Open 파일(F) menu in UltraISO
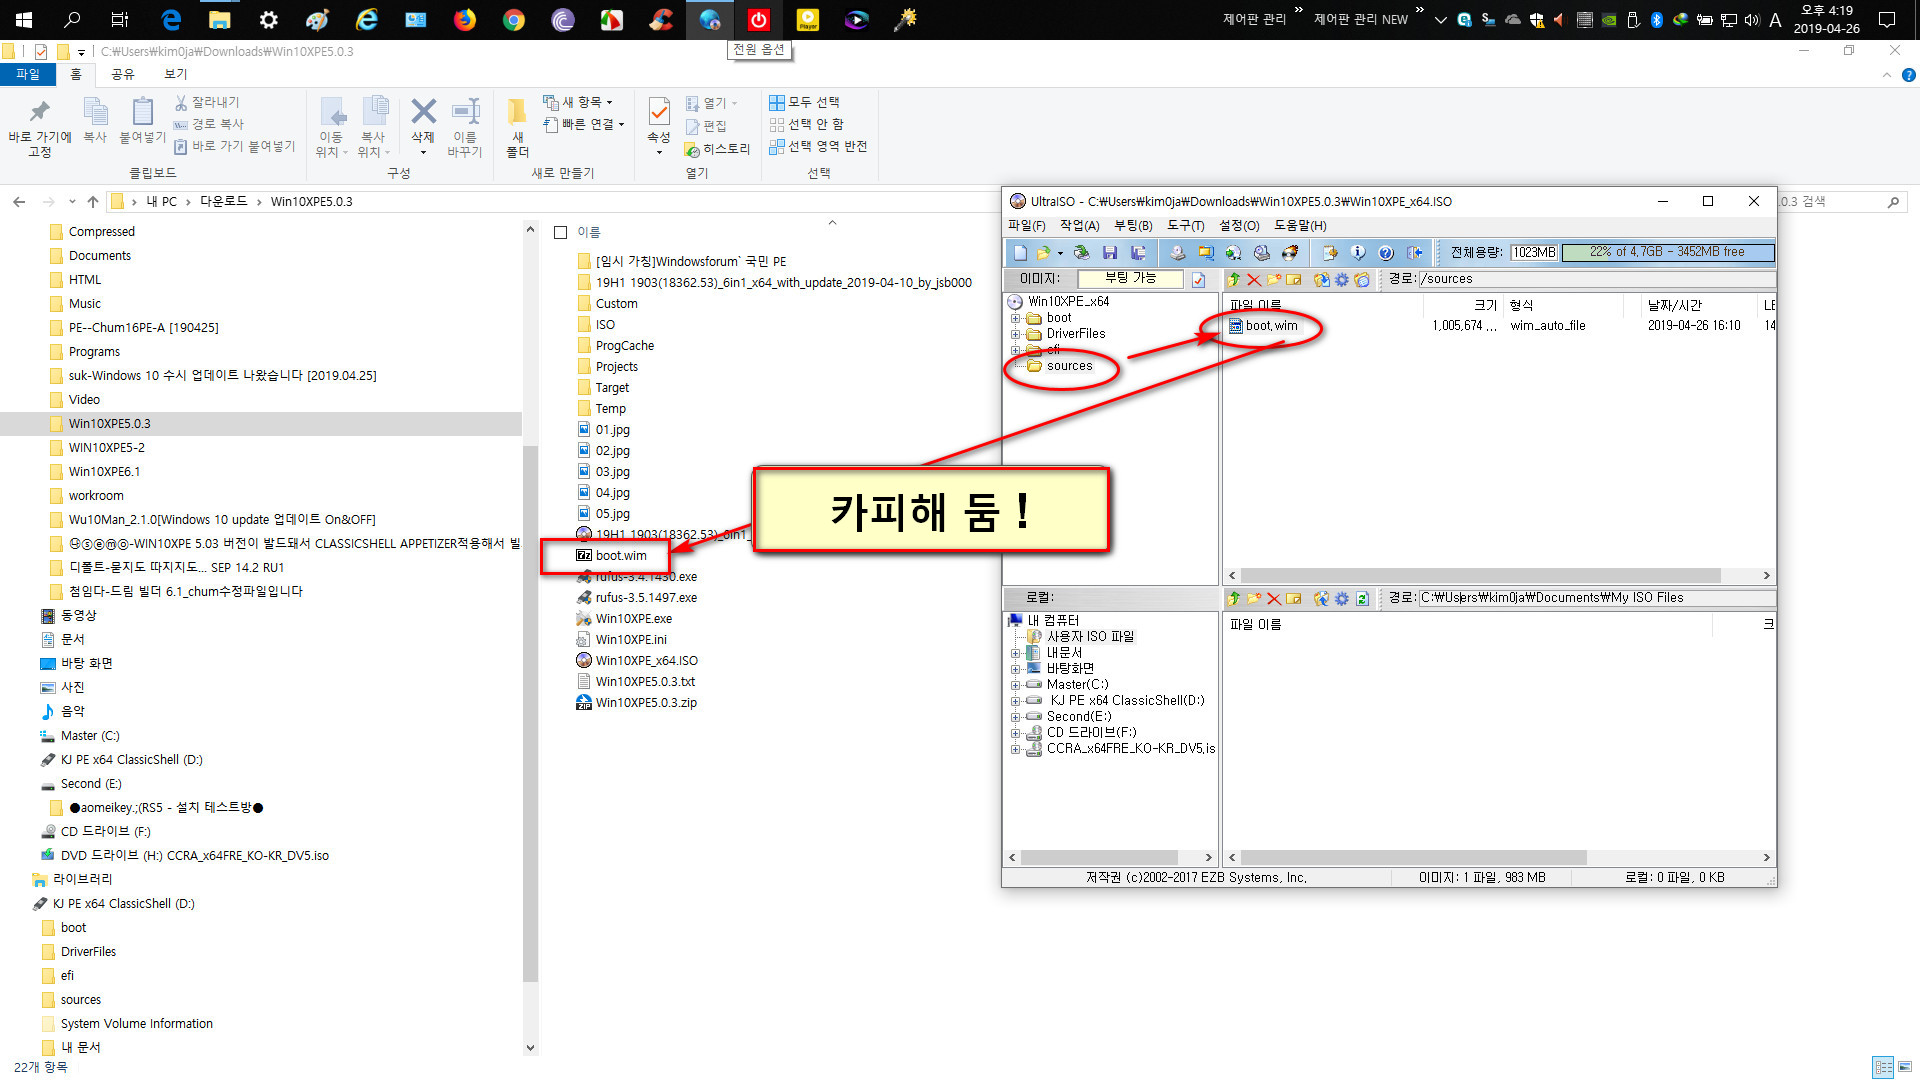This screenshot has height=1080, width=1920. tap(1027, 226)
